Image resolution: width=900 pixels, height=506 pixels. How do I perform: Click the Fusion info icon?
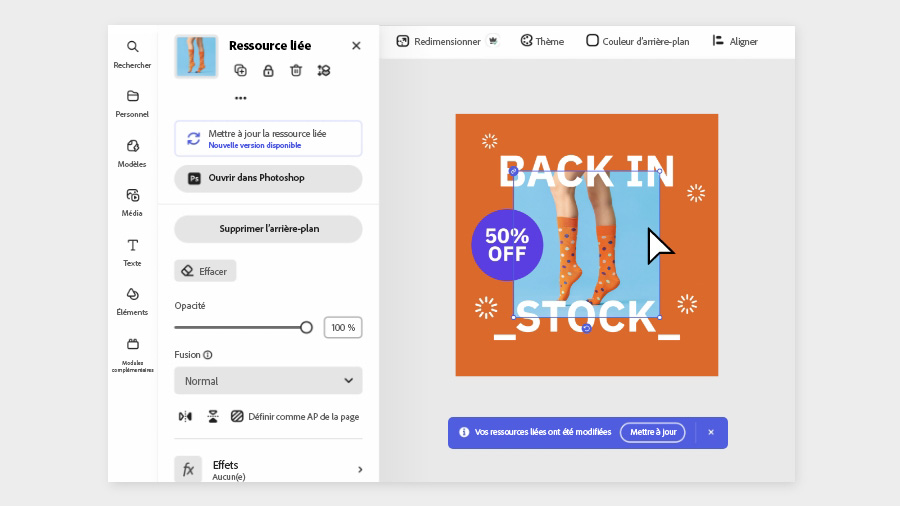click(208, 355)
